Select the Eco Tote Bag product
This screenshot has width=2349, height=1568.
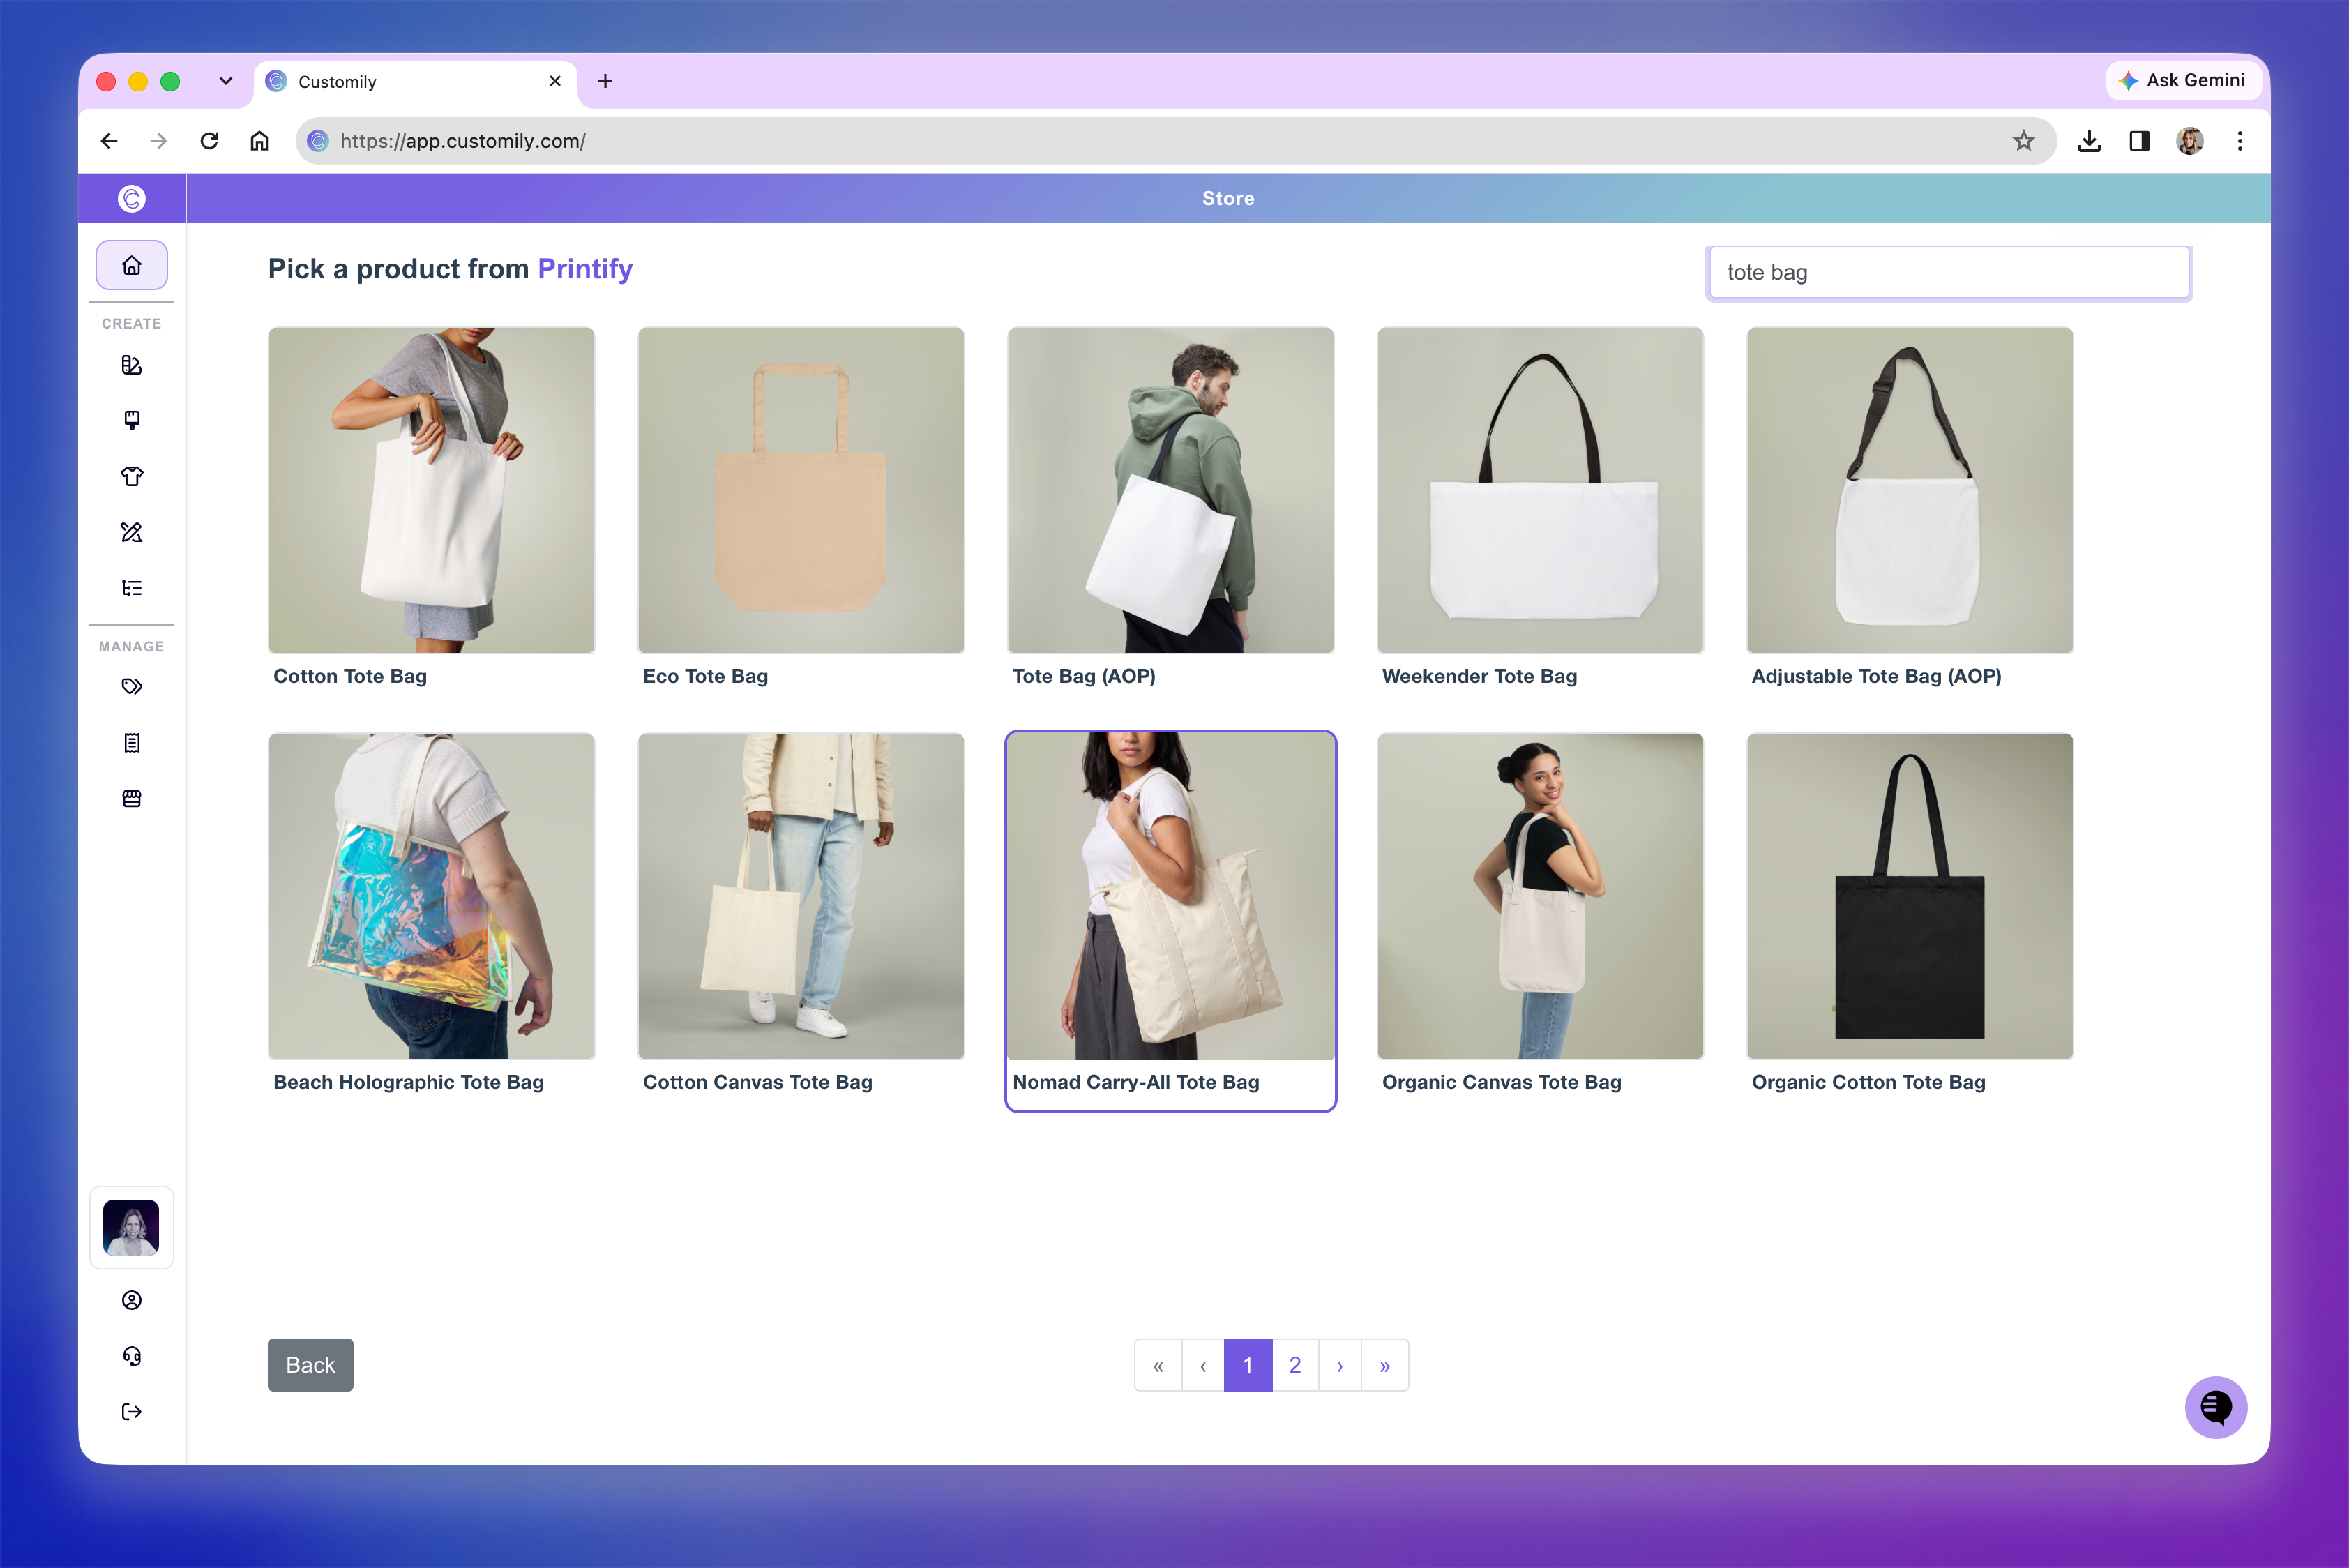(801, 509)
